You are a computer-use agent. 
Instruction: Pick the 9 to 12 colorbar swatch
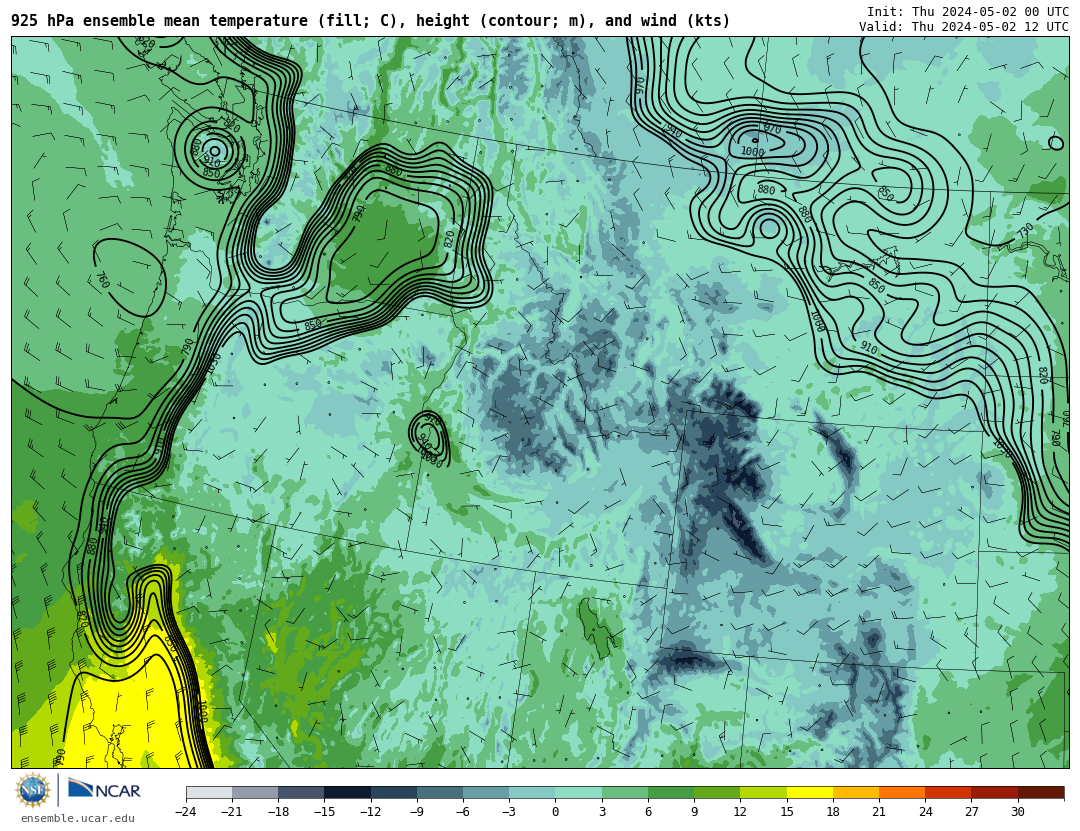(x=717, y=793)
